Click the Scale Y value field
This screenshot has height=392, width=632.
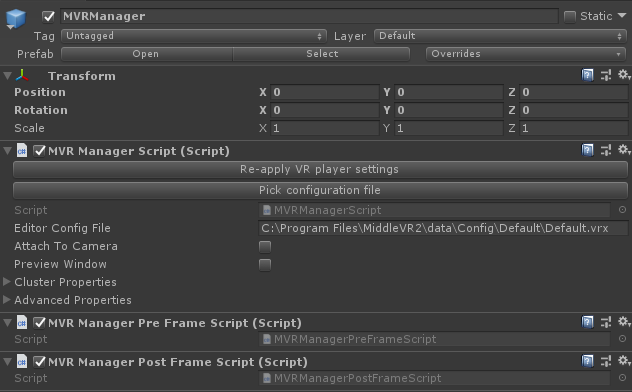tap(449, 128)
